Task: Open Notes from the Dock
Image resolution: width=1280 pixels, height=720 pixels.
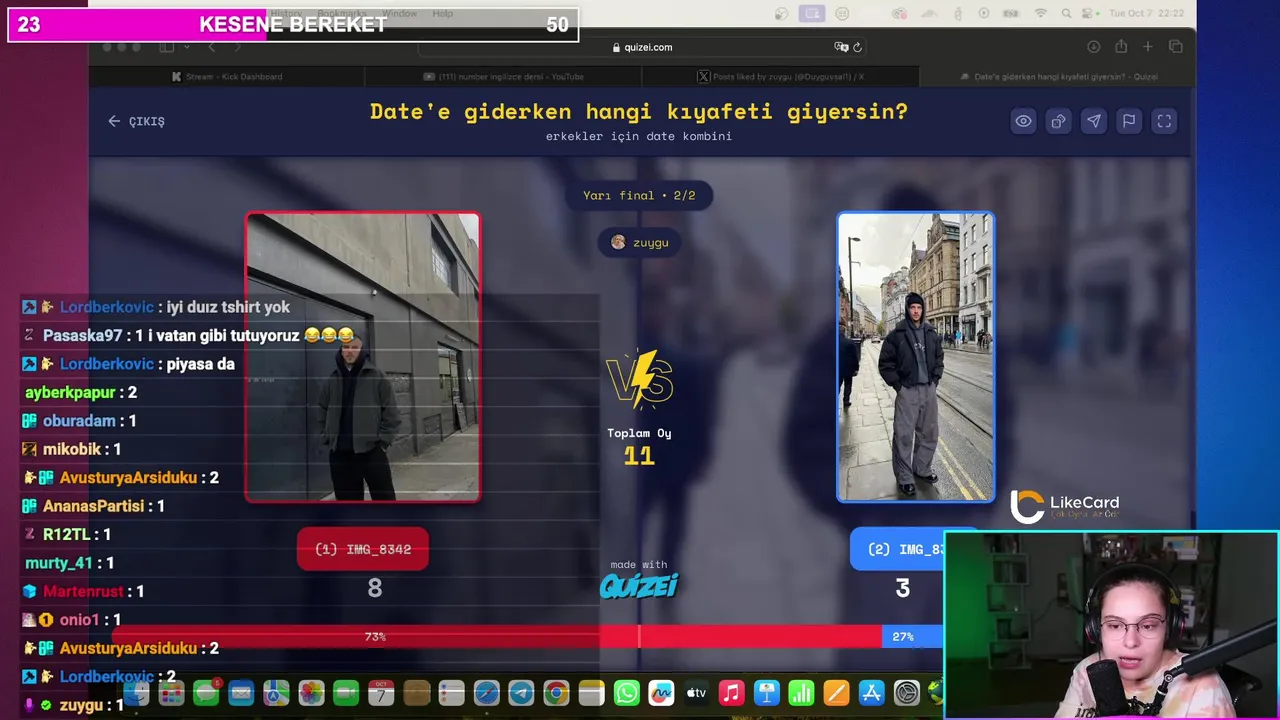Action: tap(591, 692)
